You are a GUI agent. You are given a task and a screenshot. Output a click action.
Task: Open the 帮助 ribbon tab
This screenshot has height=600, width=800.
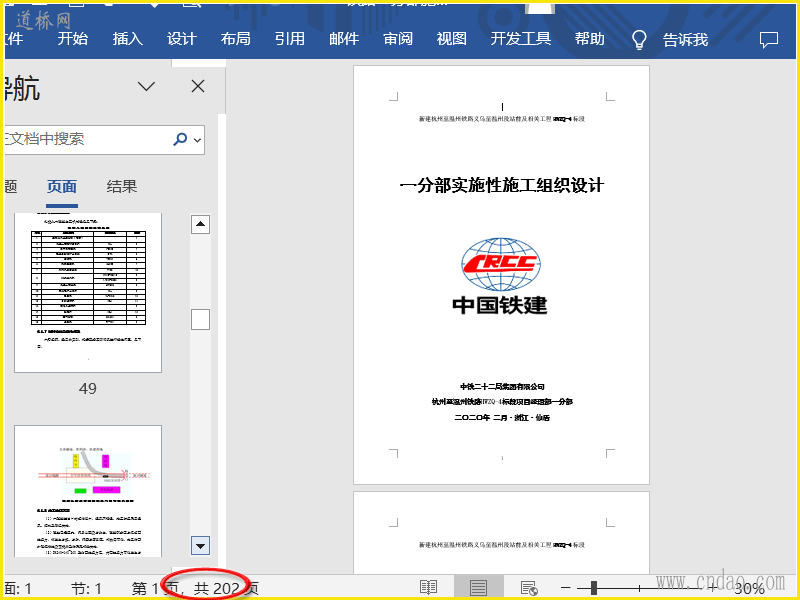590,39
